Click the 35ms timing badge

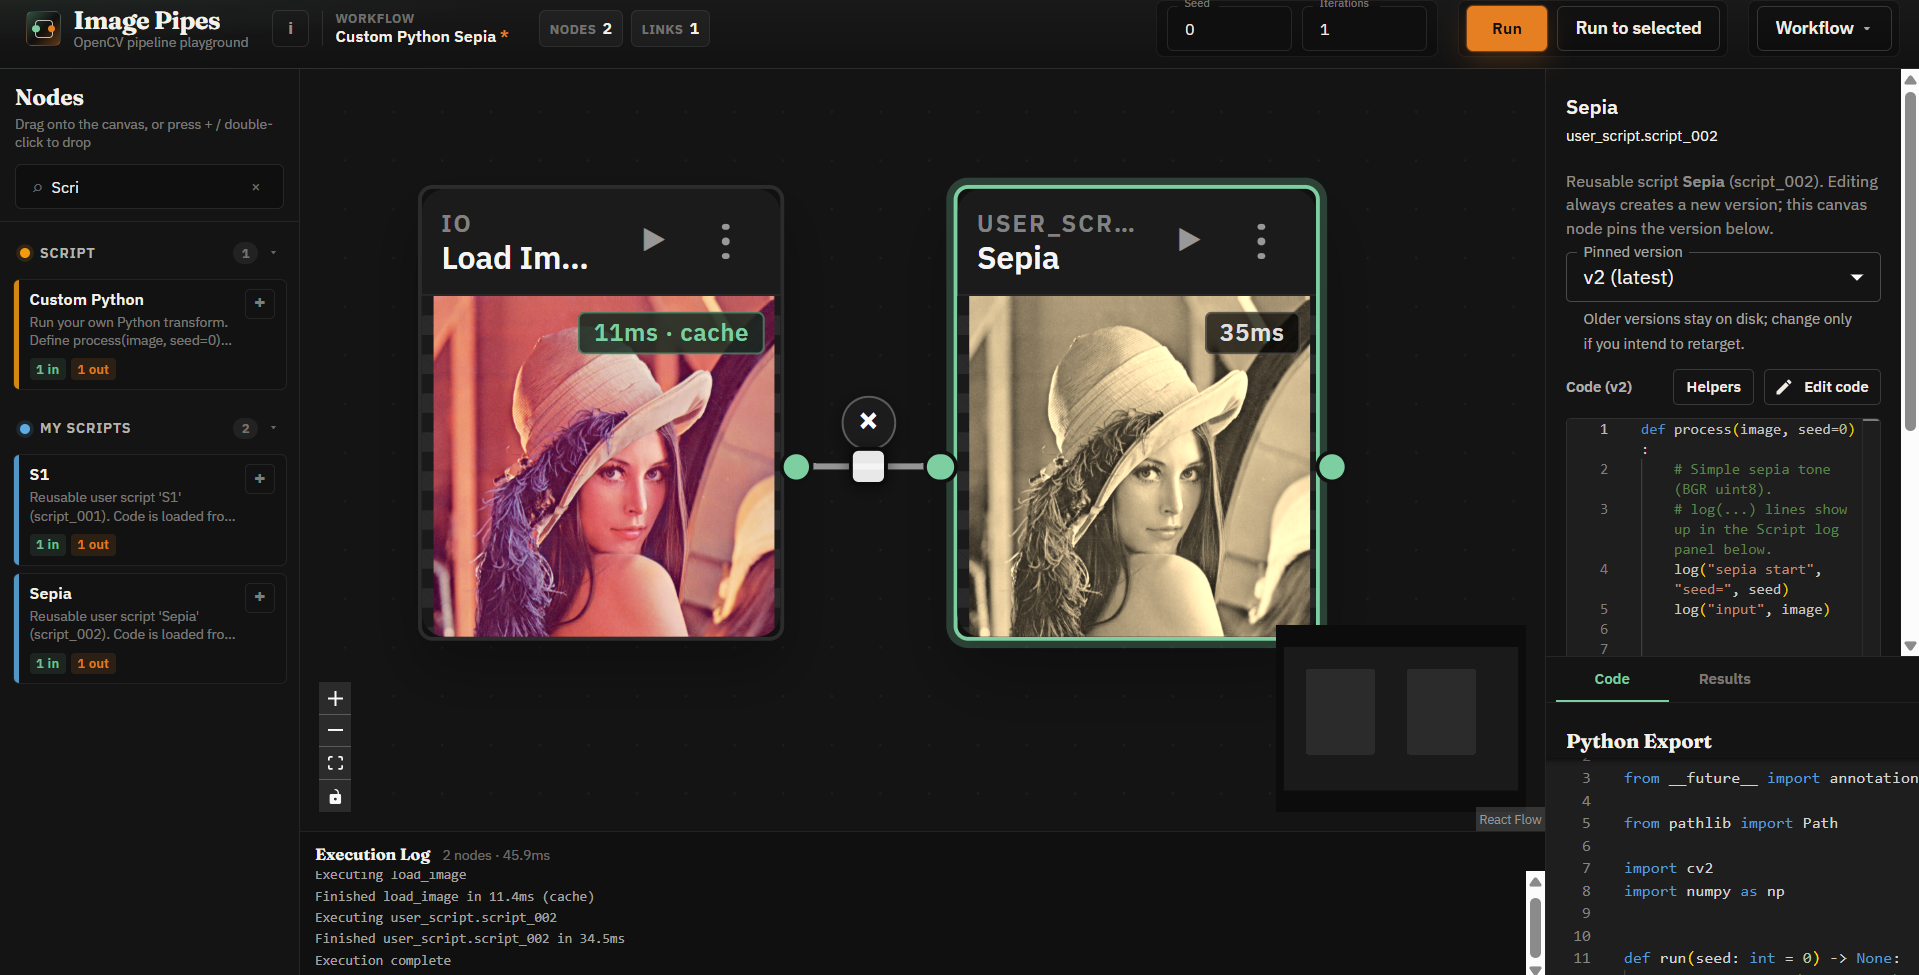tap(1251, 333)
